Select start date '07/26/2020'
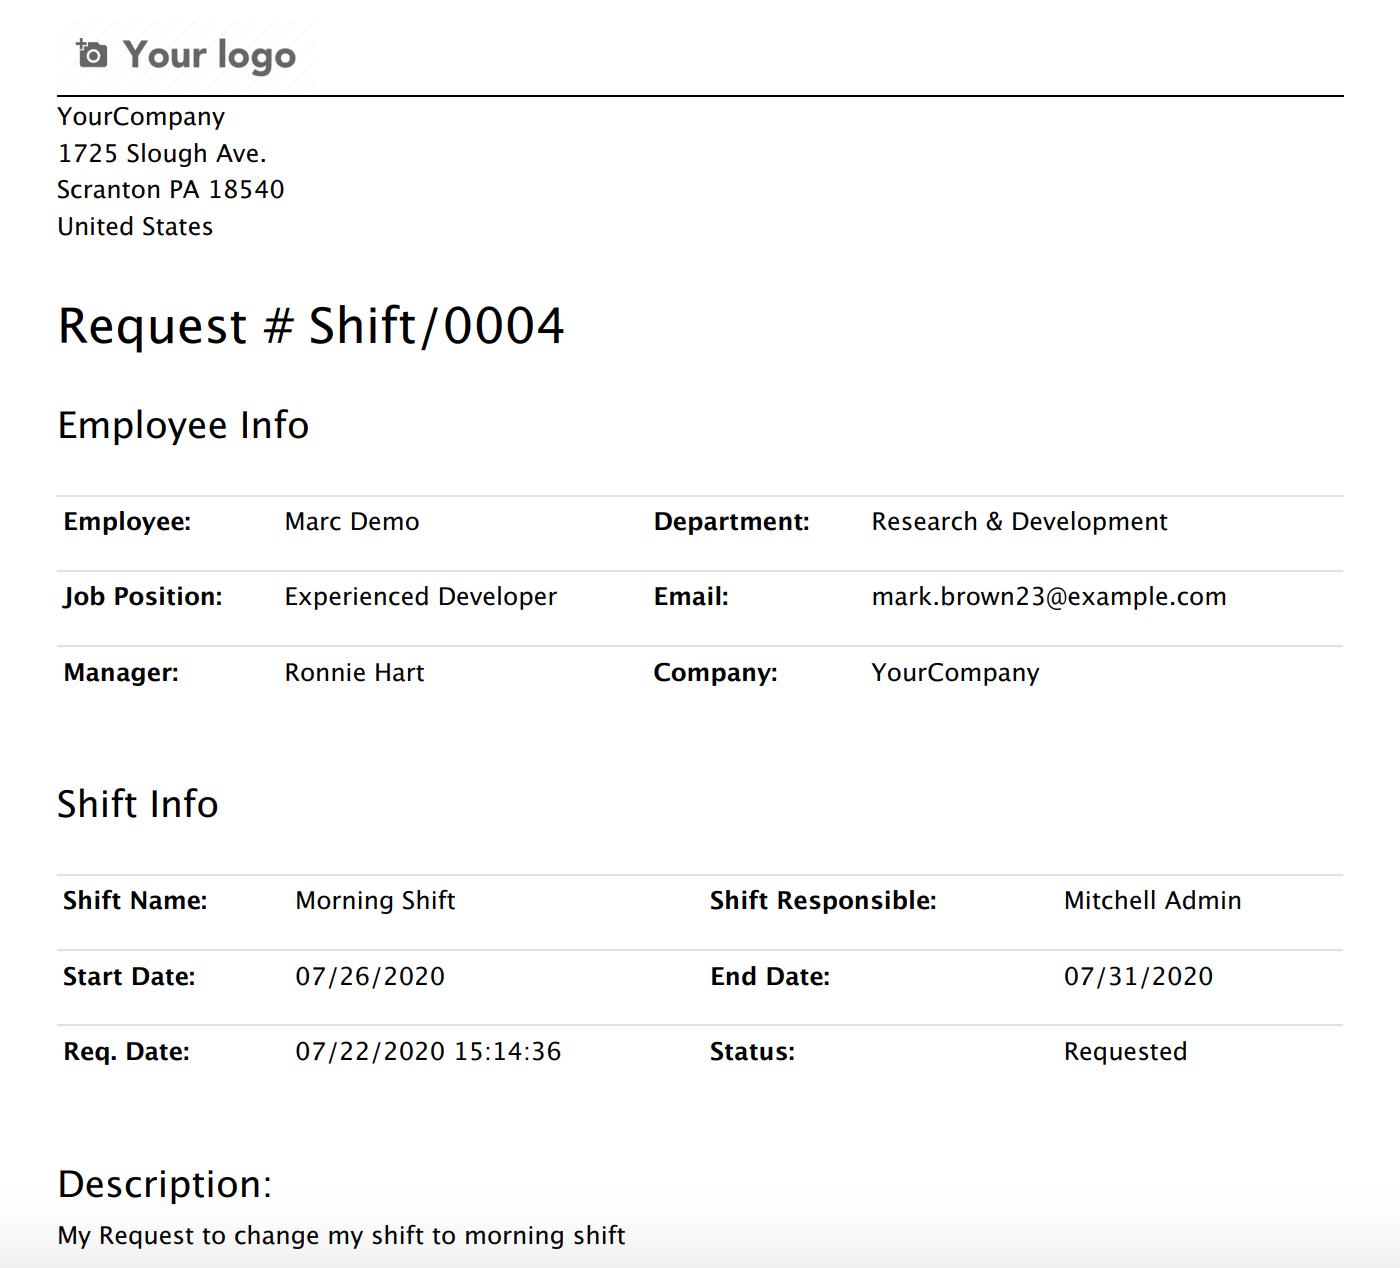This screenshot has height=1268, width=1400. [x=370, y=977]
